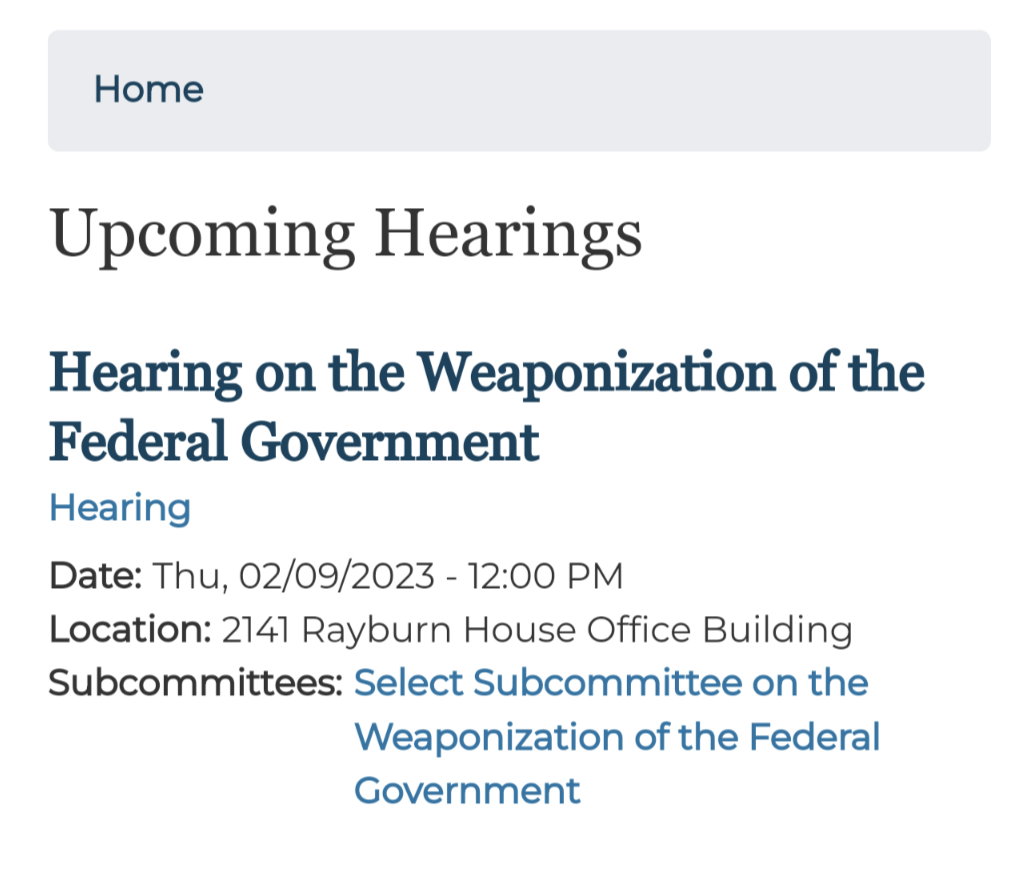Open the Select Subcommittee on the Weaponization link
Viewport: 1019px width, 886px height.
pos(610,684)
